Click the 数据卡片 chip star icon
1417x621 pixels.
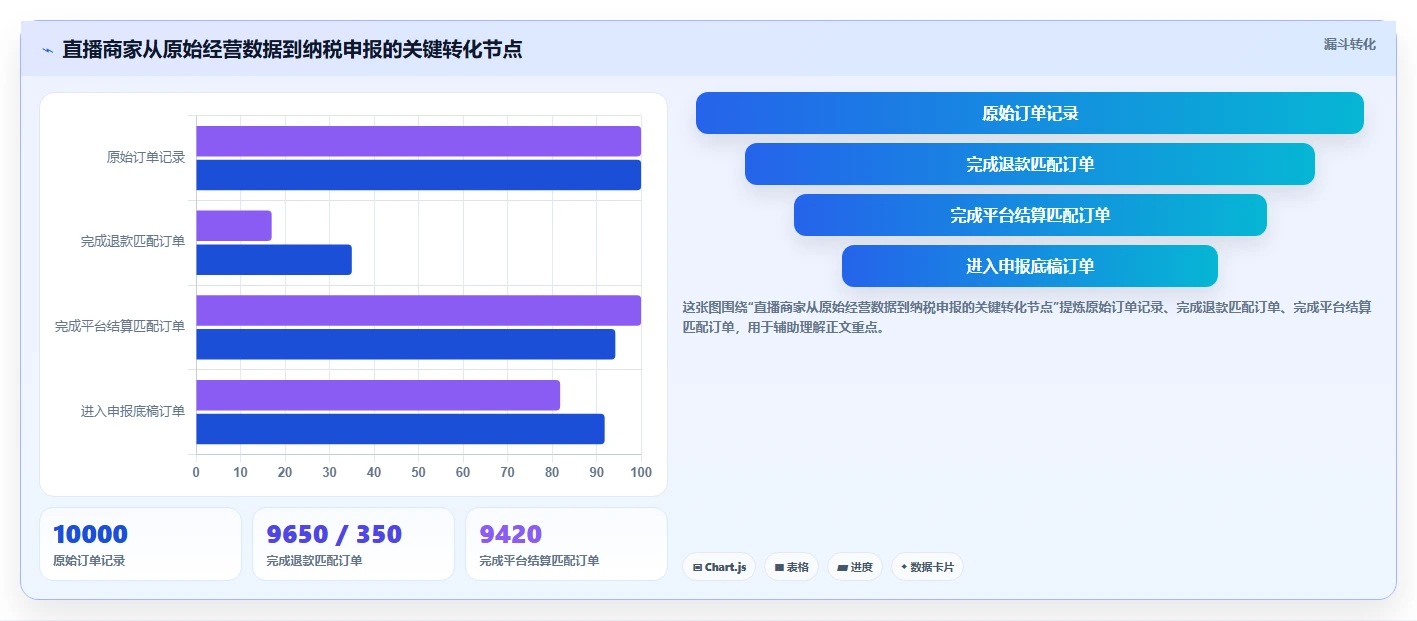(904, 567)
